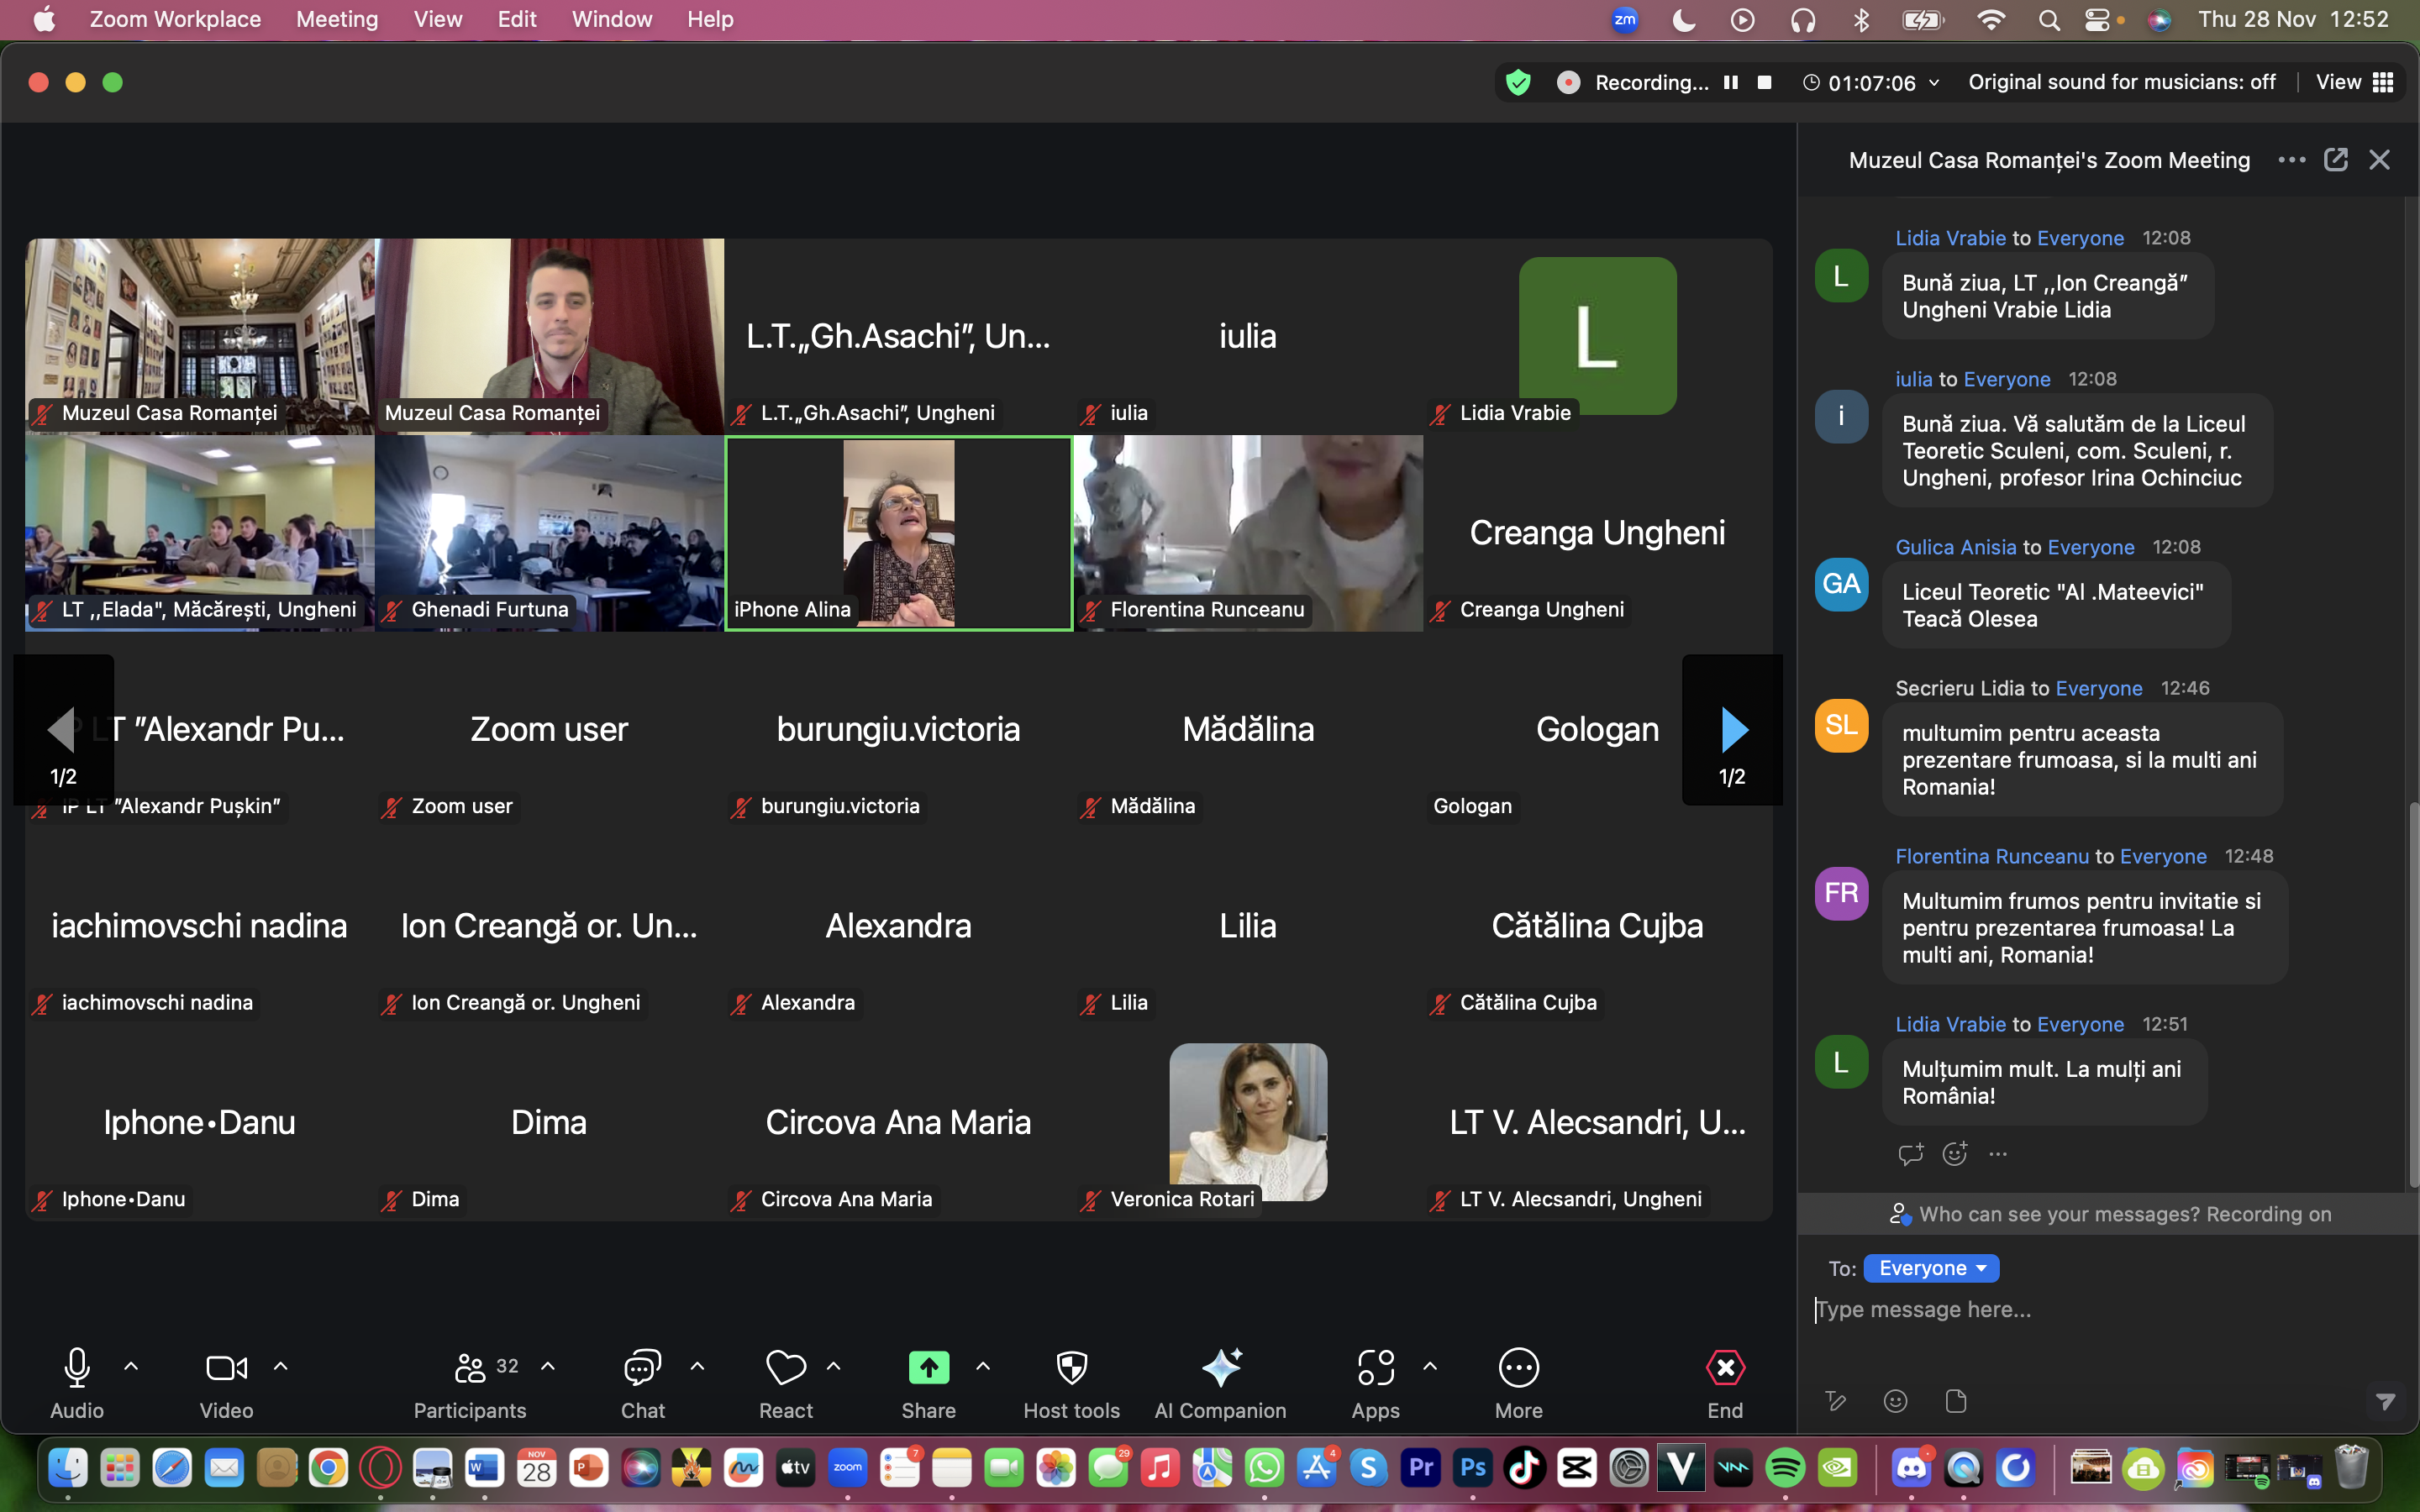Click the End meeting button
2420x1512 pixels.
coord(1725,1368)
